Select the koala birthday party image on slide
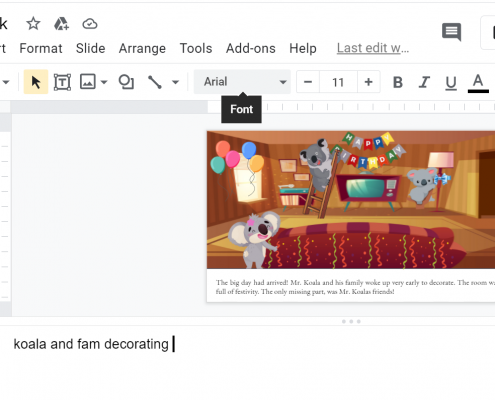Image resolution: width=495 pixels, height=400 pixels. [351, 200]
